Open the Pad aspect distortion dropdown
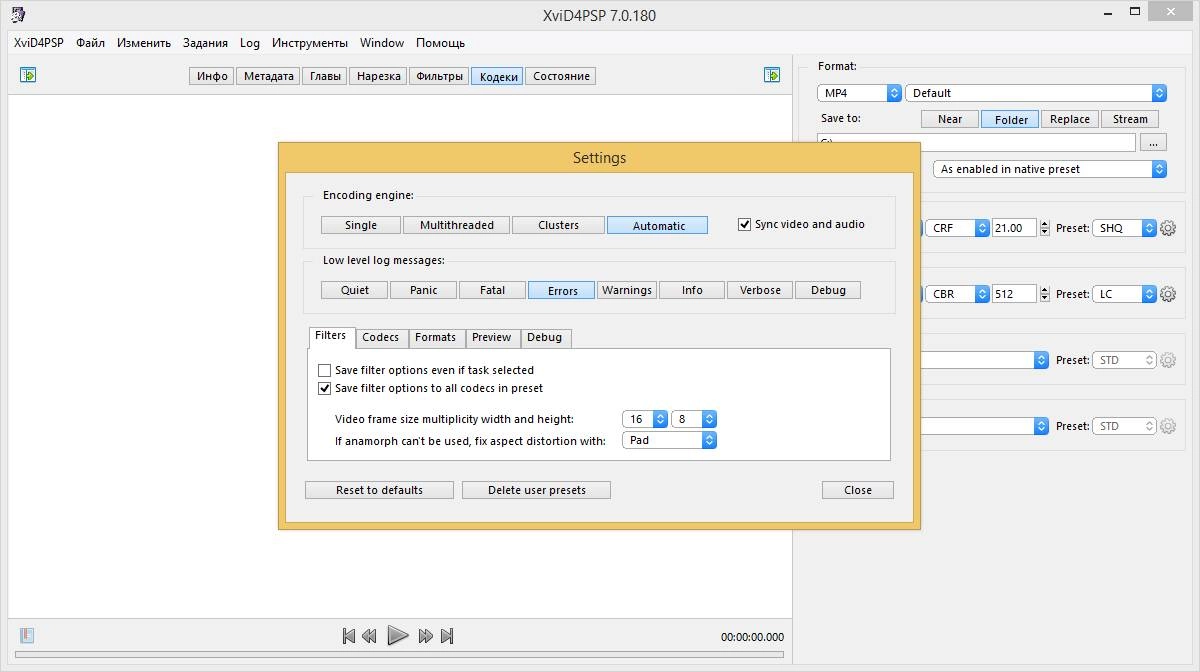The width and height of the screenshot is (1200, 672). click(669, 440)
